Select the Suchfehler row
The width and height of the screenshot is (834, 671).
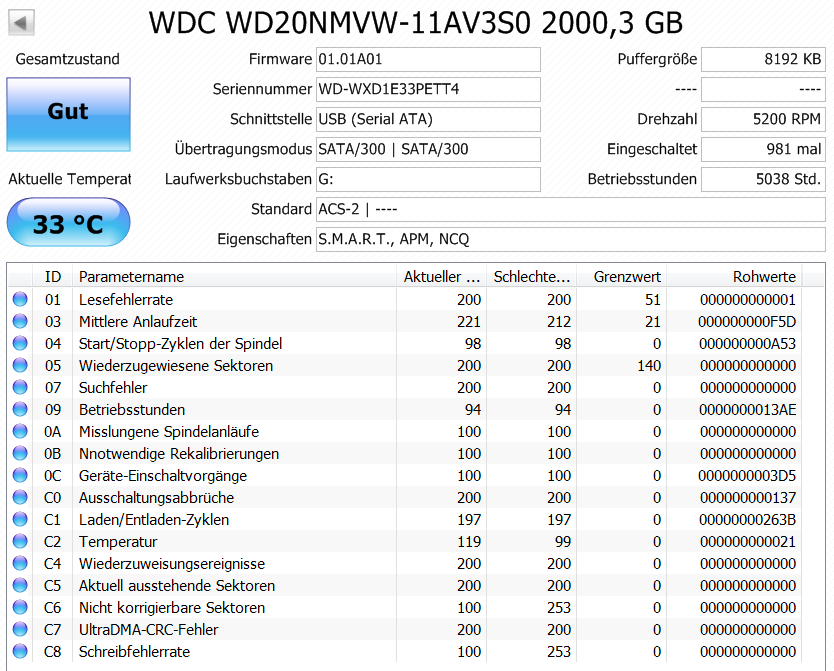pos(406,388)
